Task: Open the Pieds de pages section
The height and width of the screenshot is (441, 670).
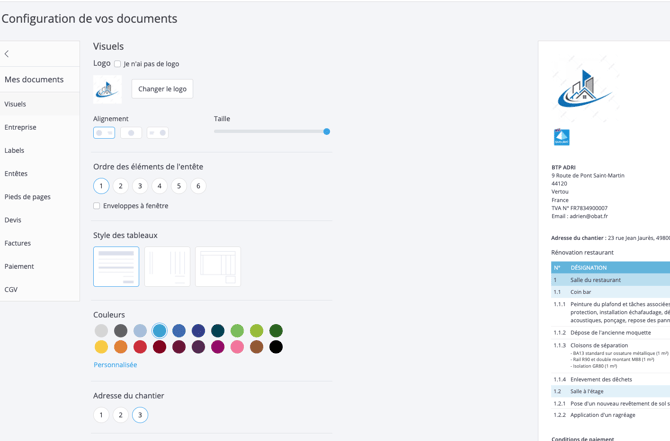Action: (x=27, y=197)
